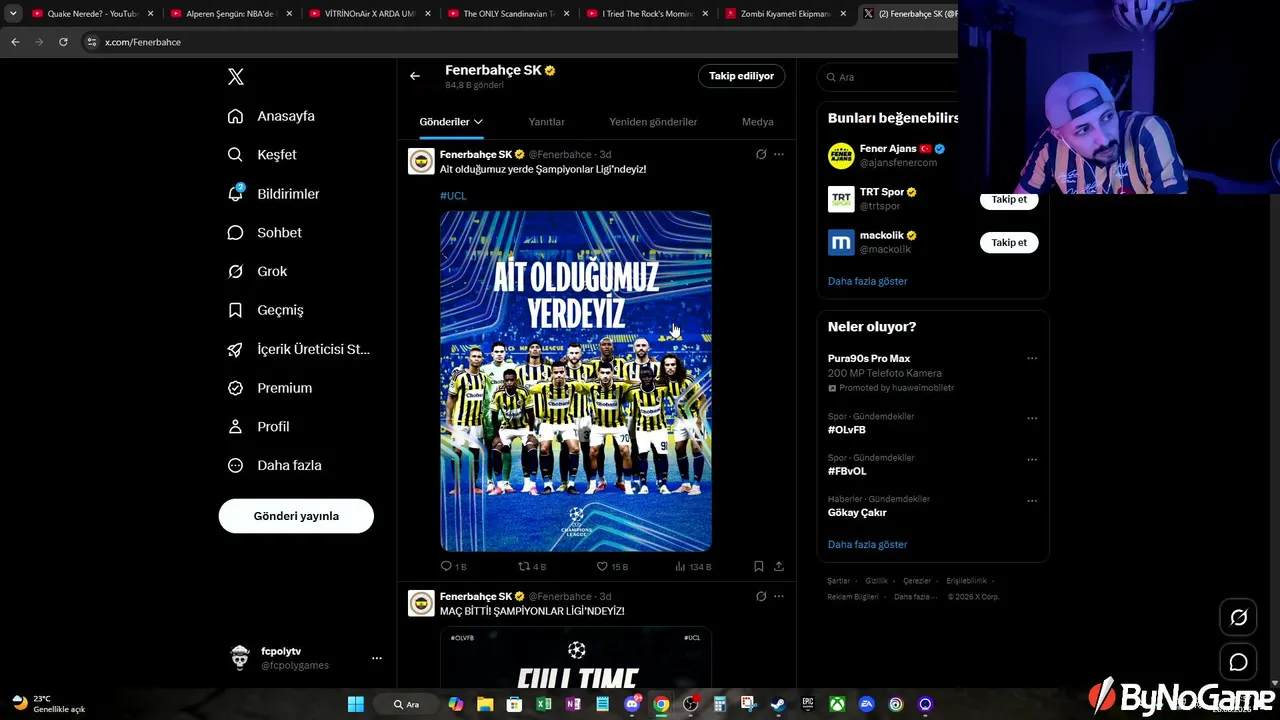This screenshot has width=1280, height=720.
Task: Expand Daha fazla menu in the sidebar
Action: click(276, 465)
